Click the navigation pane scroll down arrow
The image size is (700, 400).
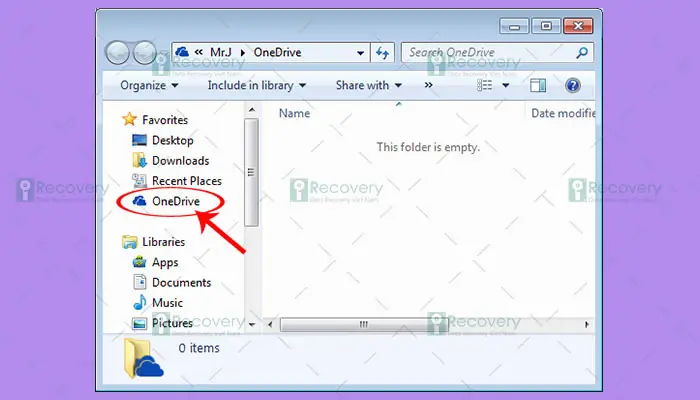point(252,325)
